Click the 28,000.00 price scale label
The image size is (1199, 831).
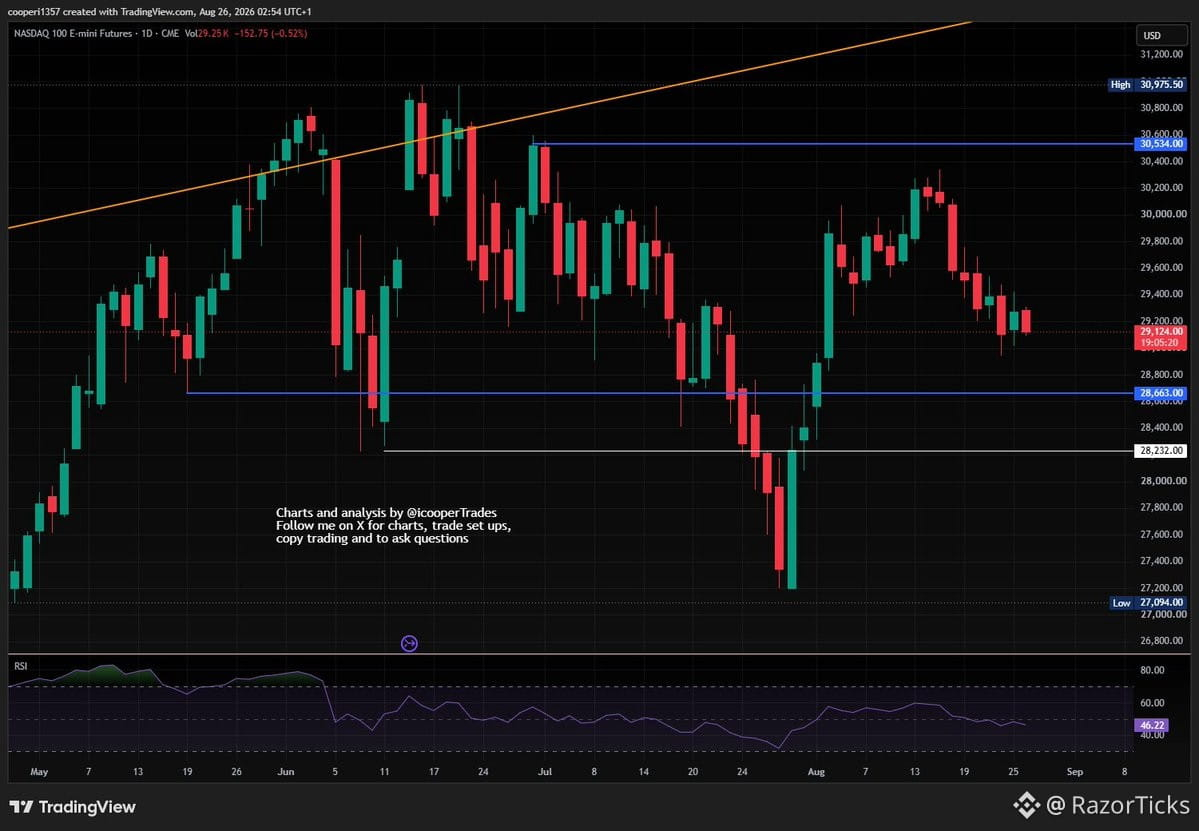(x=1163, y=481)
